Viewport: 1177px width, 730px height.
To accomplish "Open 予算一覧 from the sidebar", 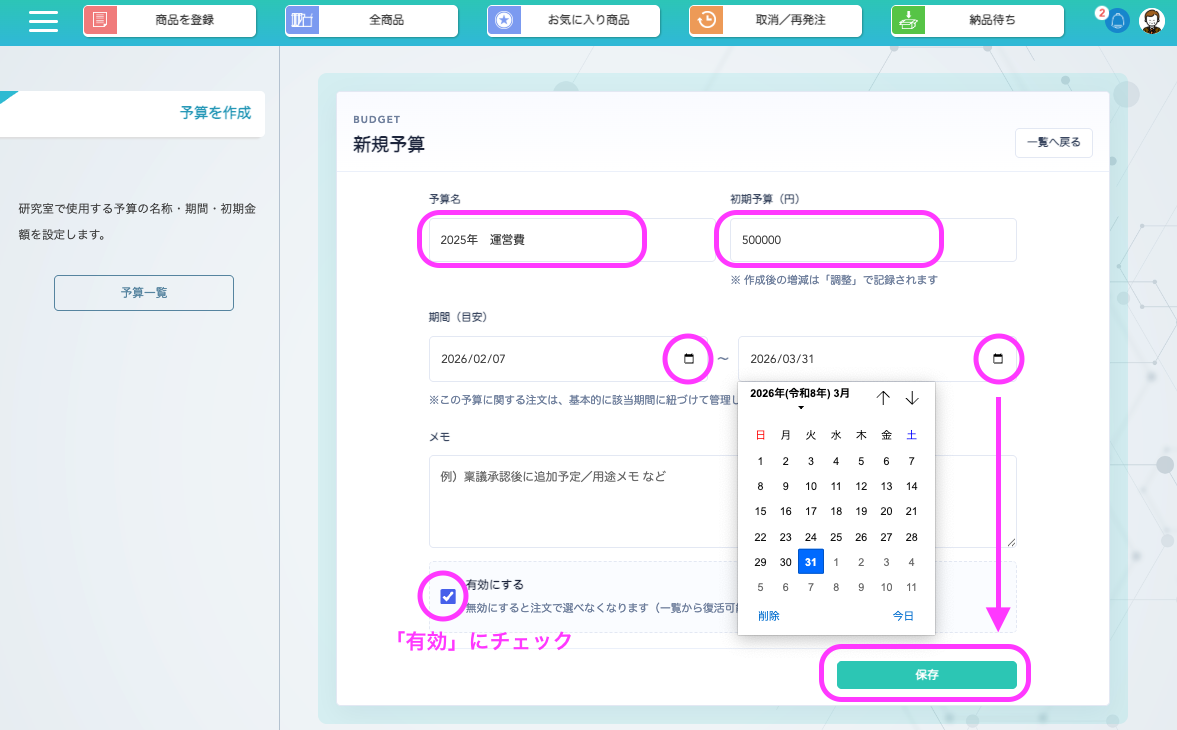I will click(x=144, y=293).
